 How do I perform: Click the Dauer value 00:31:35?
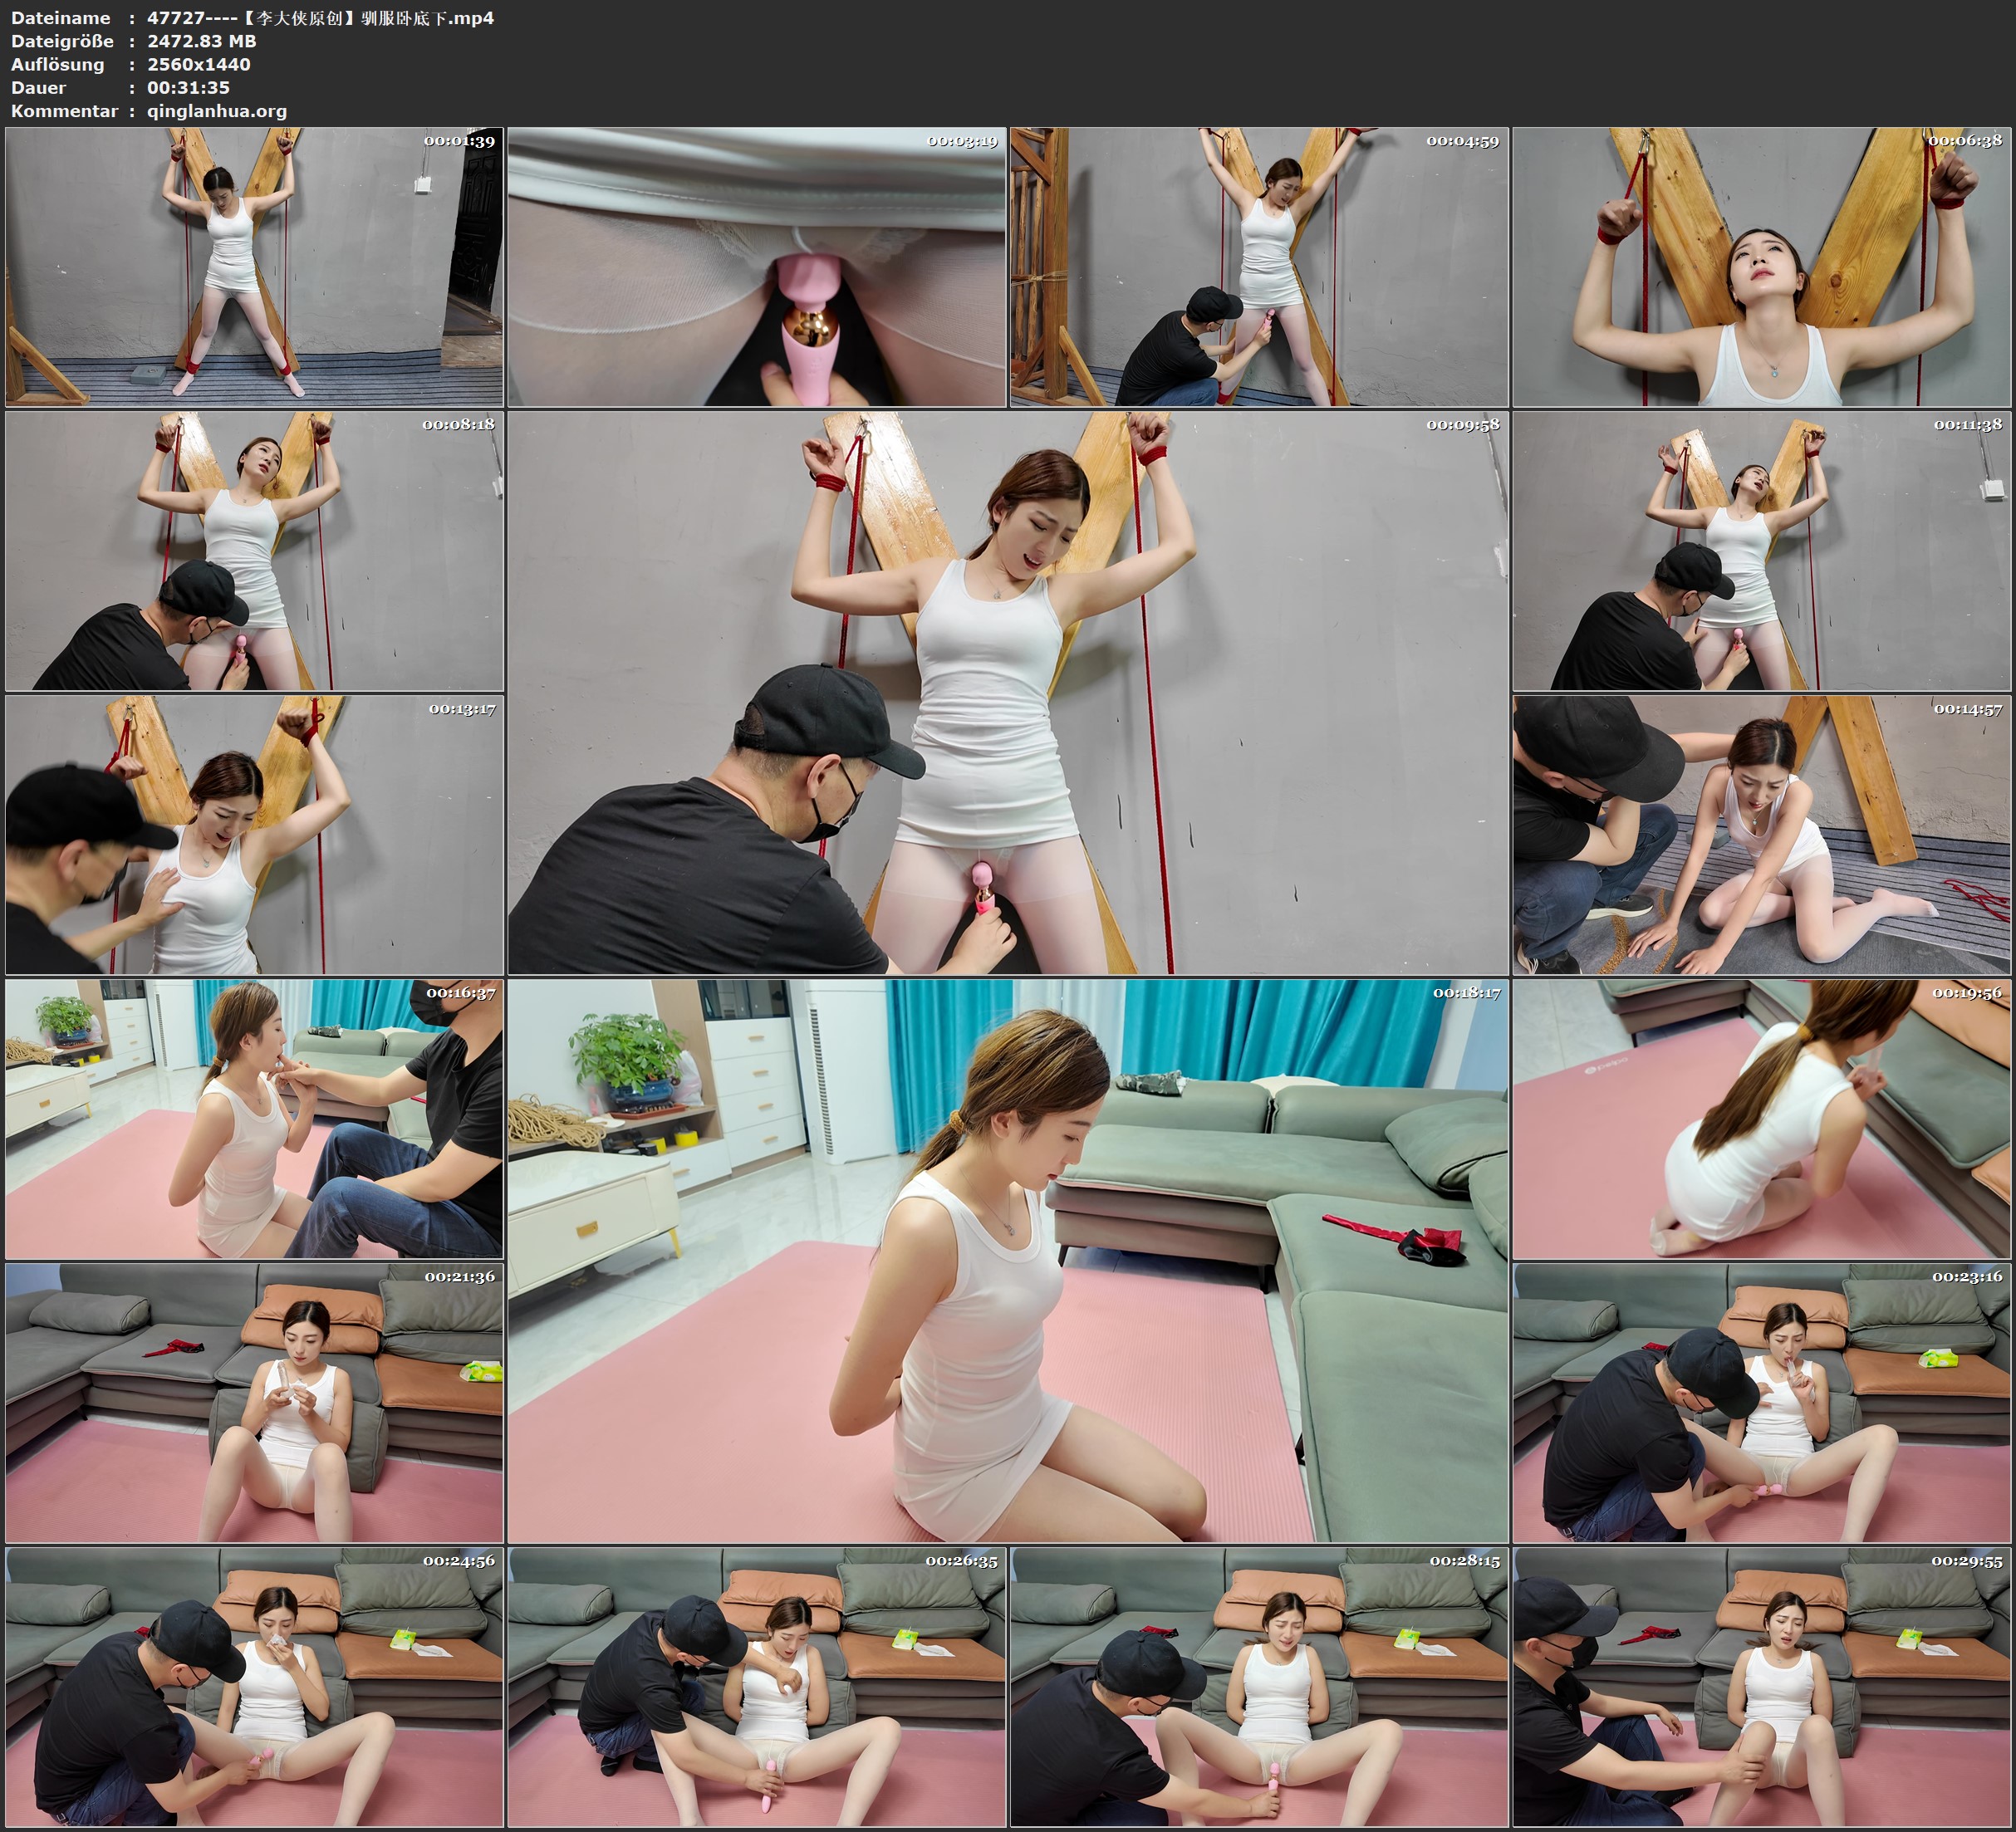pyautogui.click(x=189, y=88)
